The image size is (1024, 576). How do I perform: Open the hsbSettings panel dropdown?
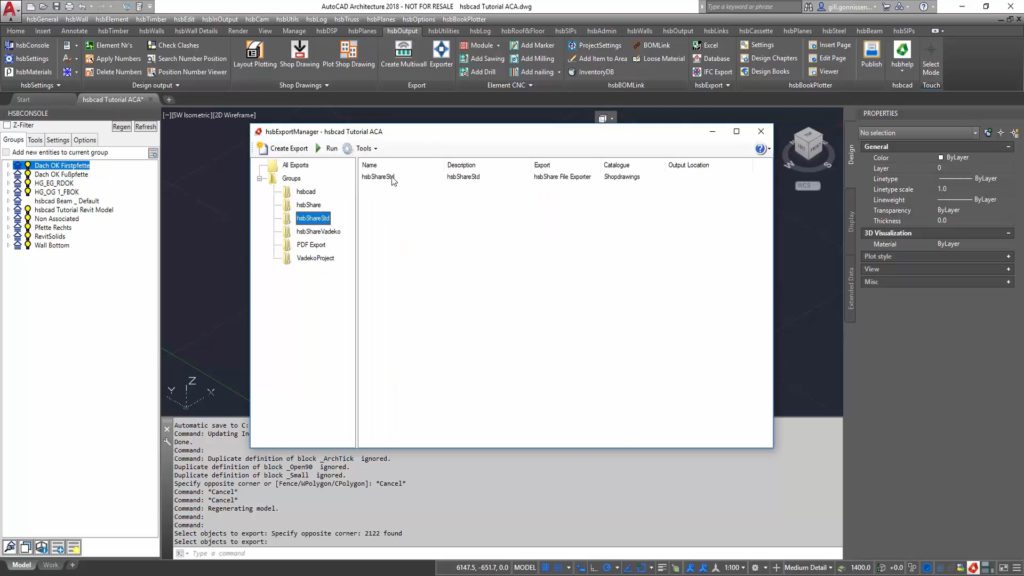(x=40, y=86)
